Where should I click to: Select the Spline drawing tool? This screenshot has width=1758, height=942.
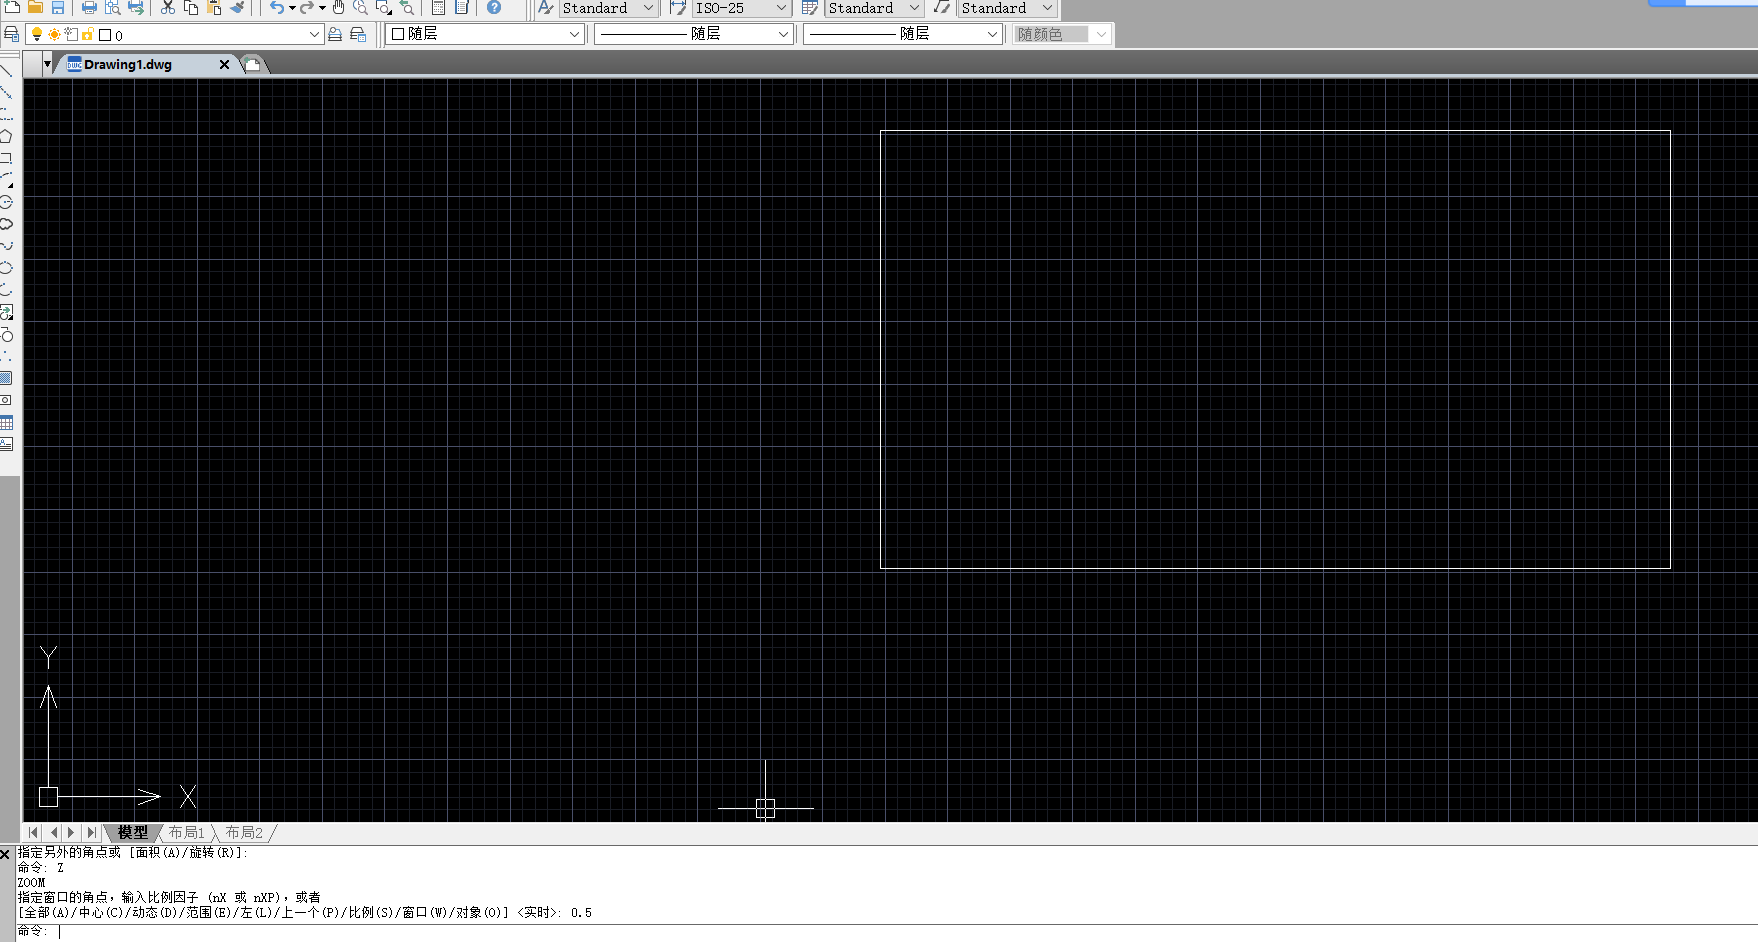6,246
